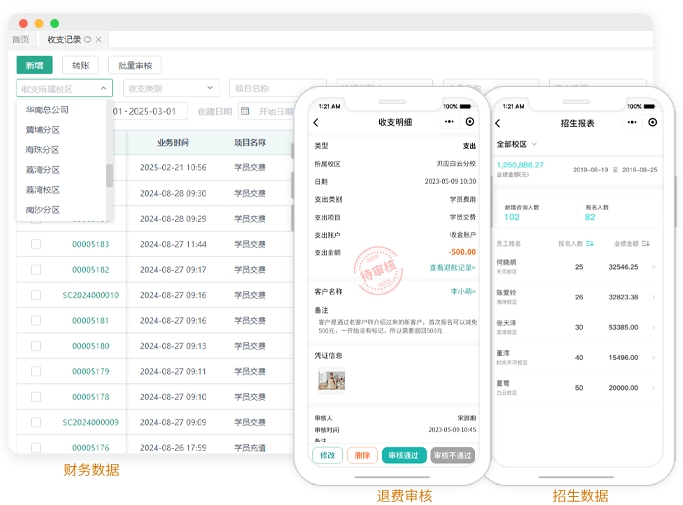Switch to the 首页 tab

tap(20, 40)
